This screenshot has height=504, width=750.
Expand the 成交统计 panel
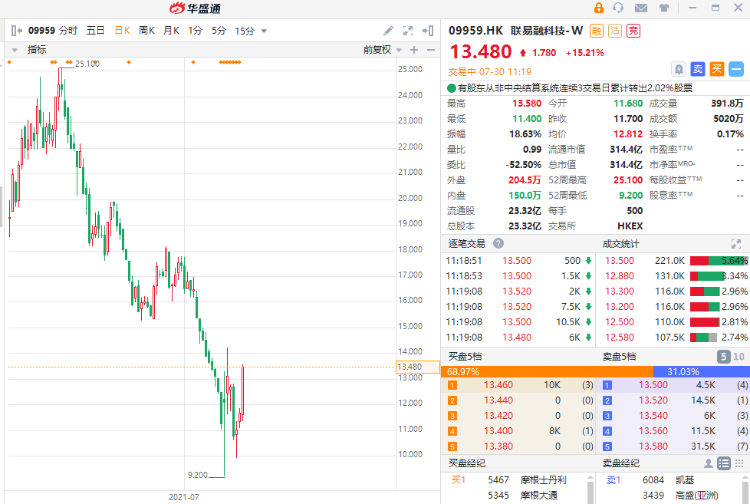pos(736,243)
